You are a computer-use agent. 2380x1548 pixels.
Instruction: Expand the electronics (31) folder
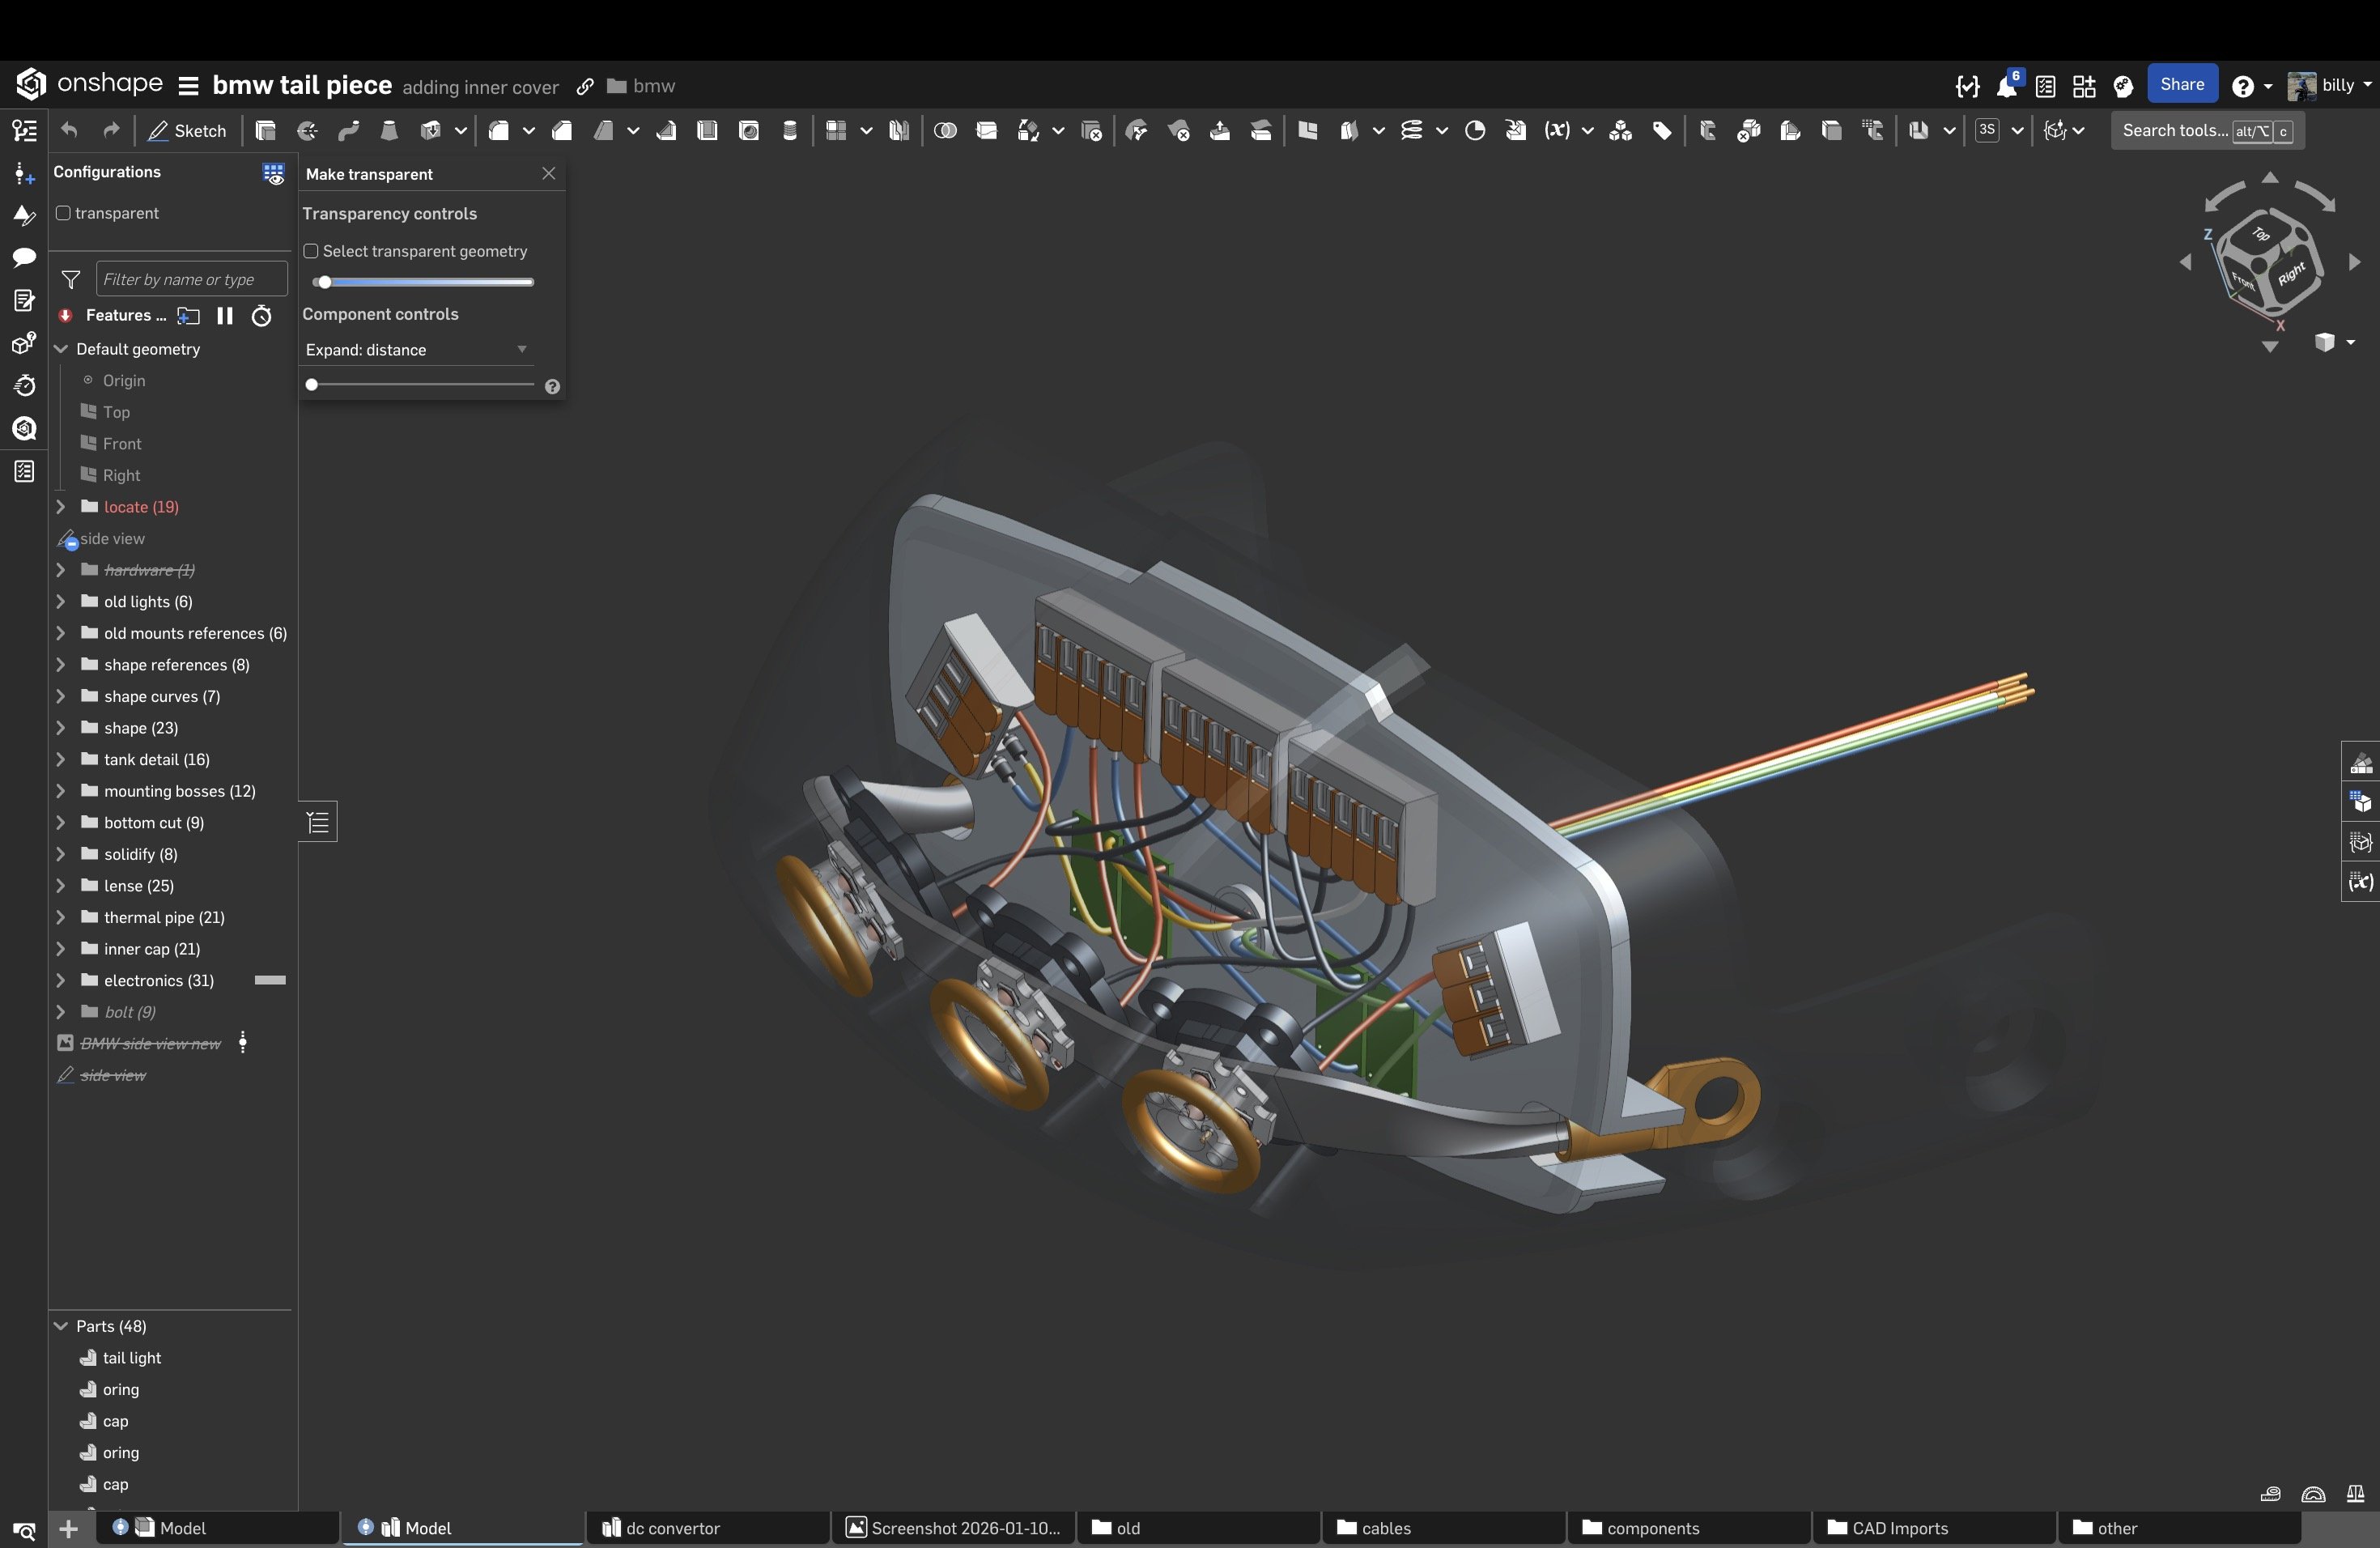pos(60,980)
